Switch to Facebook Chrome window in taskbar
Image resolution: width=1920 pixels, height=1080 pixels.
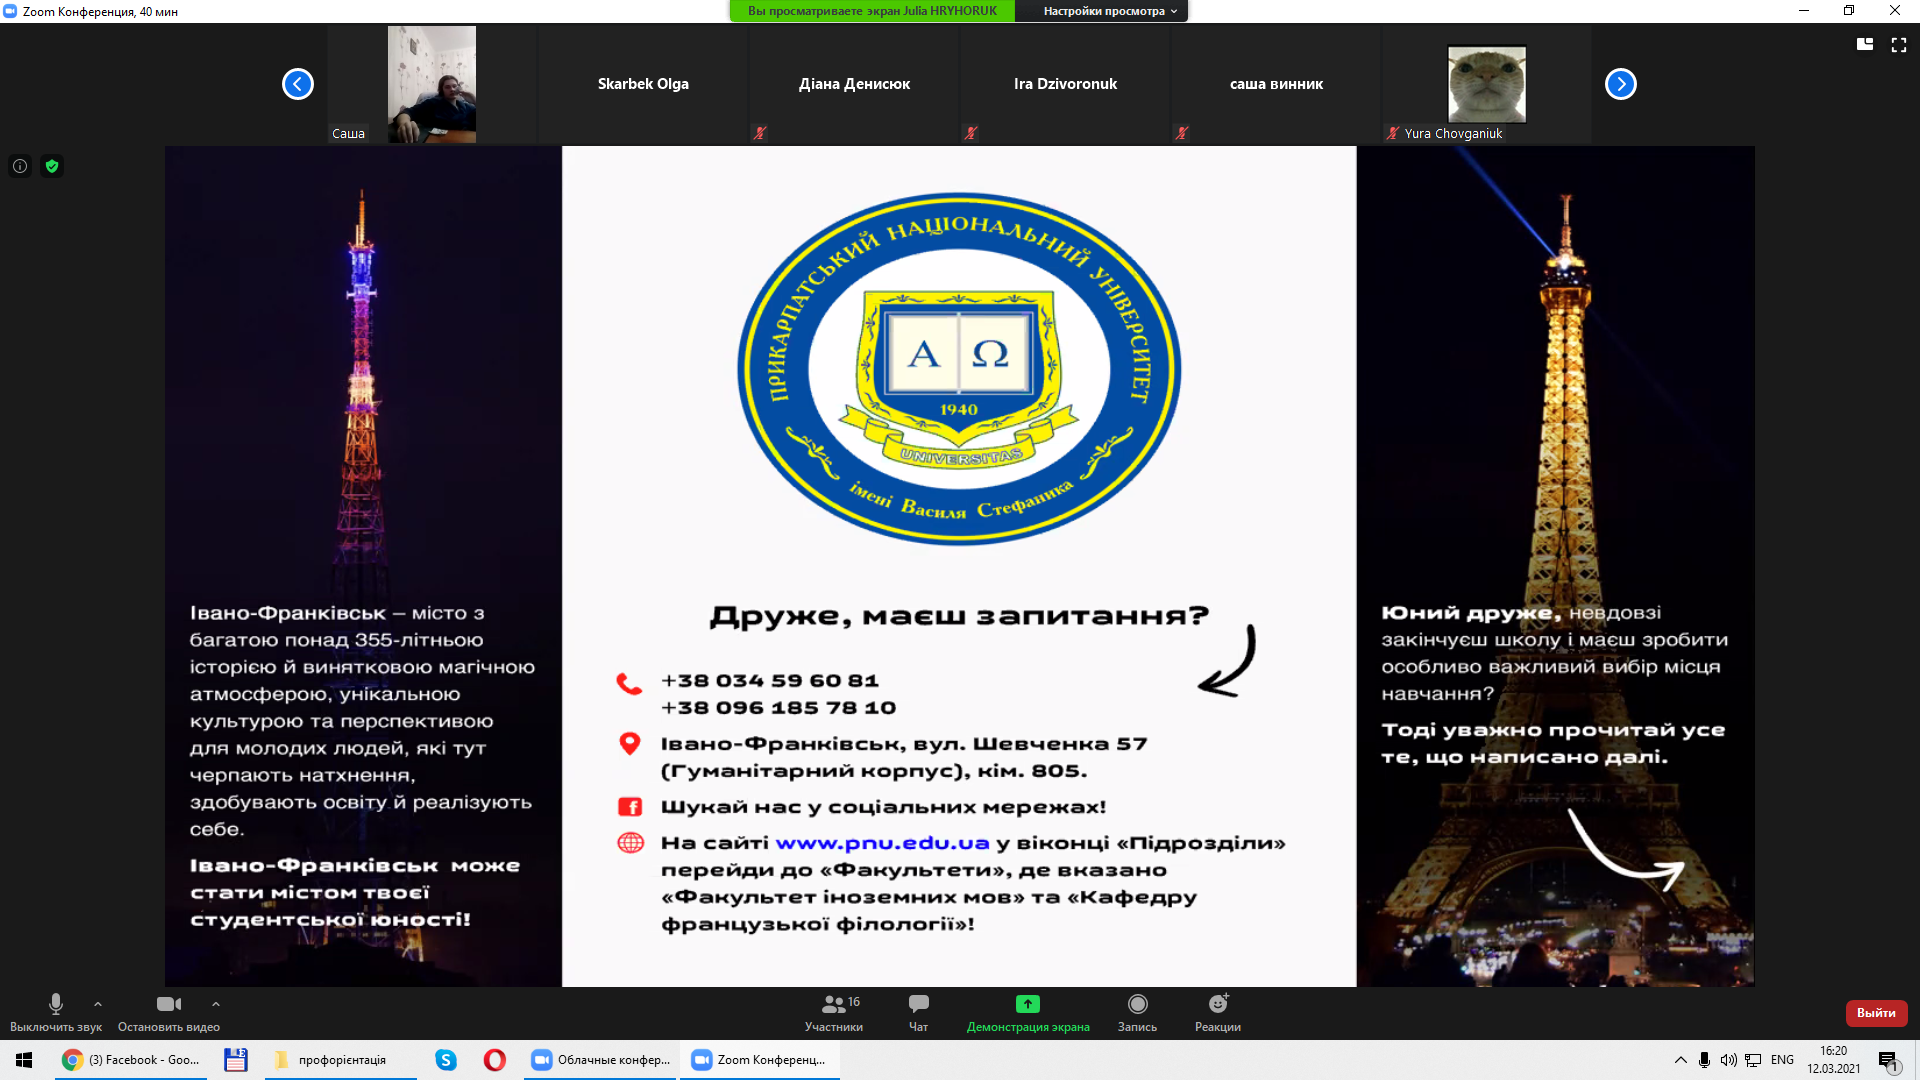(131, 1060)
